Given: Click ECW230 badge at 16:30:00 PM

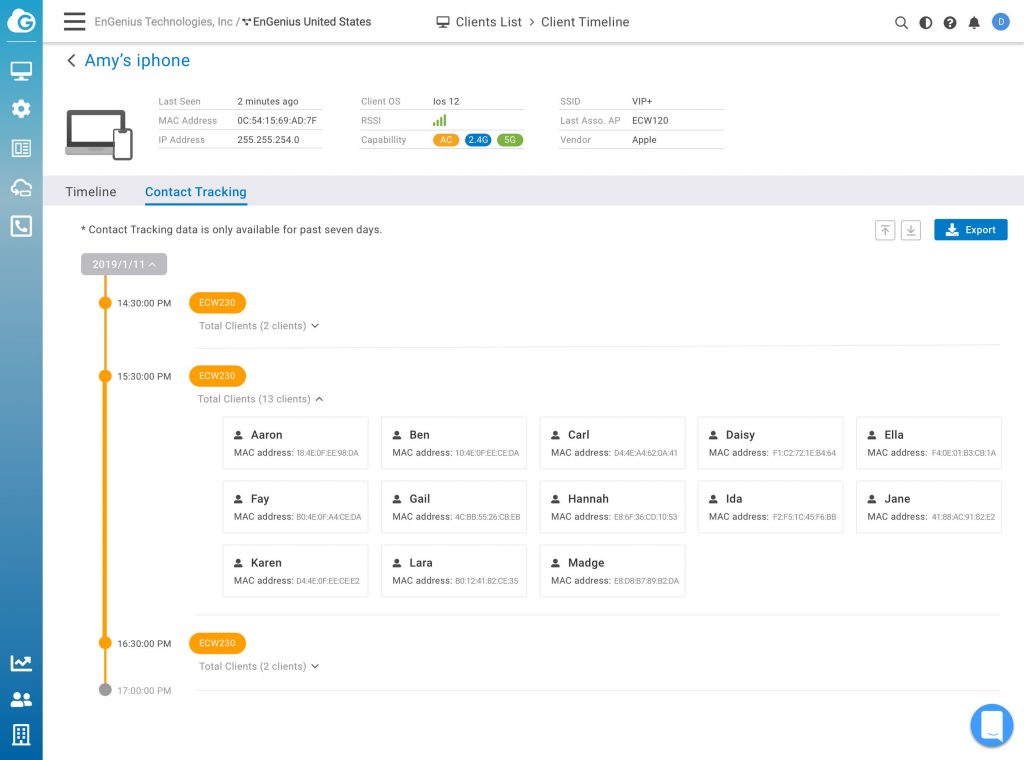Looking at the screenshot, I should (217, 643).
